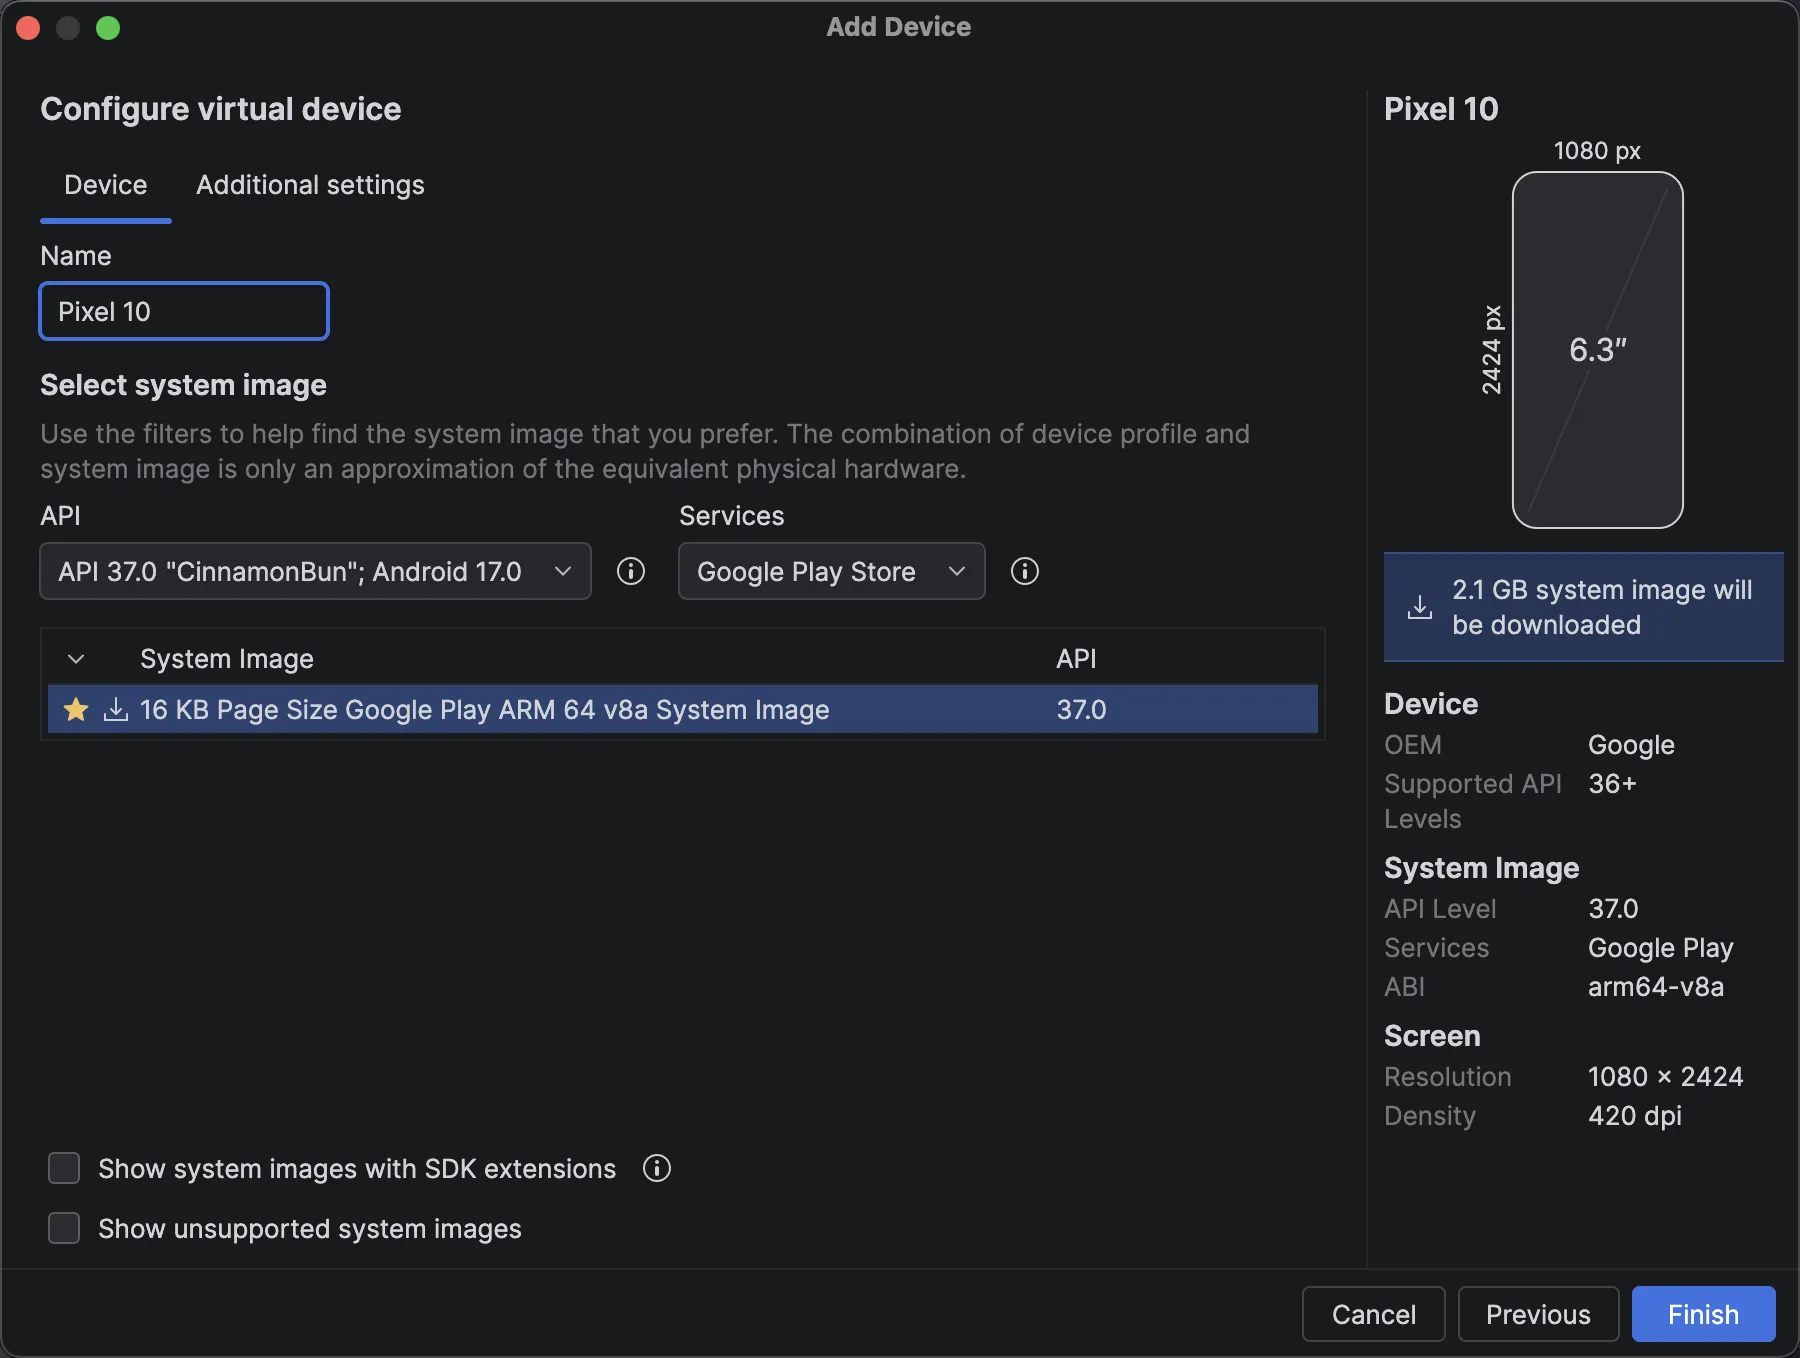
Task: Collapse the System Image column chevron
Action: [76, 659]
